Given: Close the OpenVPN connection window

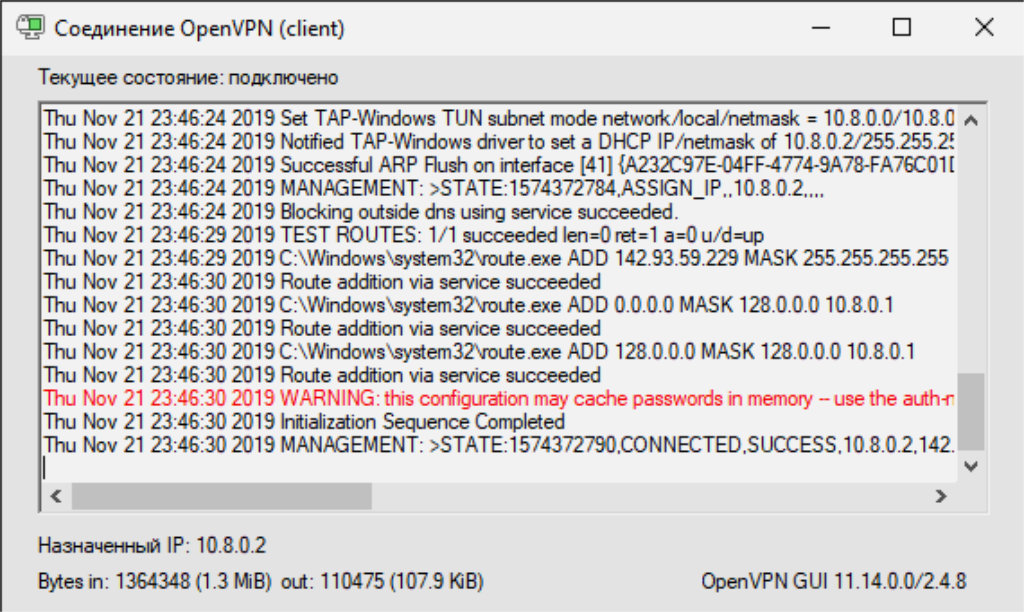Looking at the screenshot, I should (x=981, y=28).
